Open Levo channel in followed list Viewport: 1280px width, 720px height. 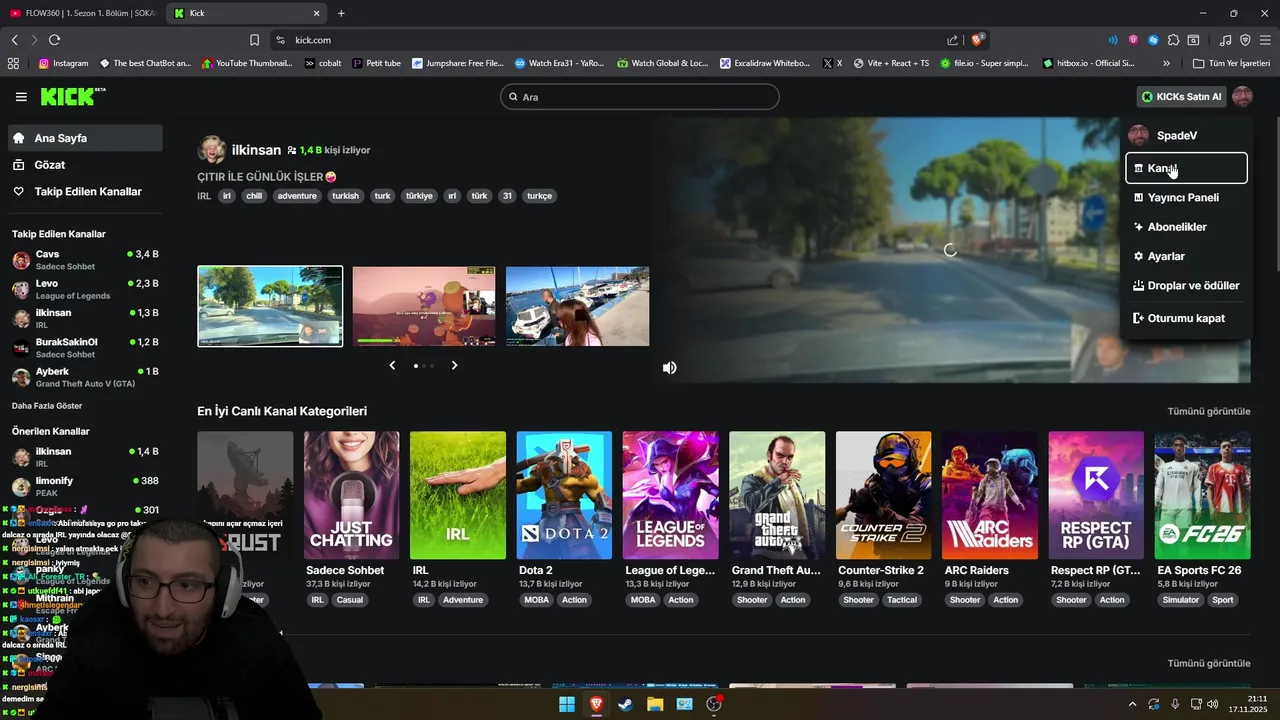(85, 289)
